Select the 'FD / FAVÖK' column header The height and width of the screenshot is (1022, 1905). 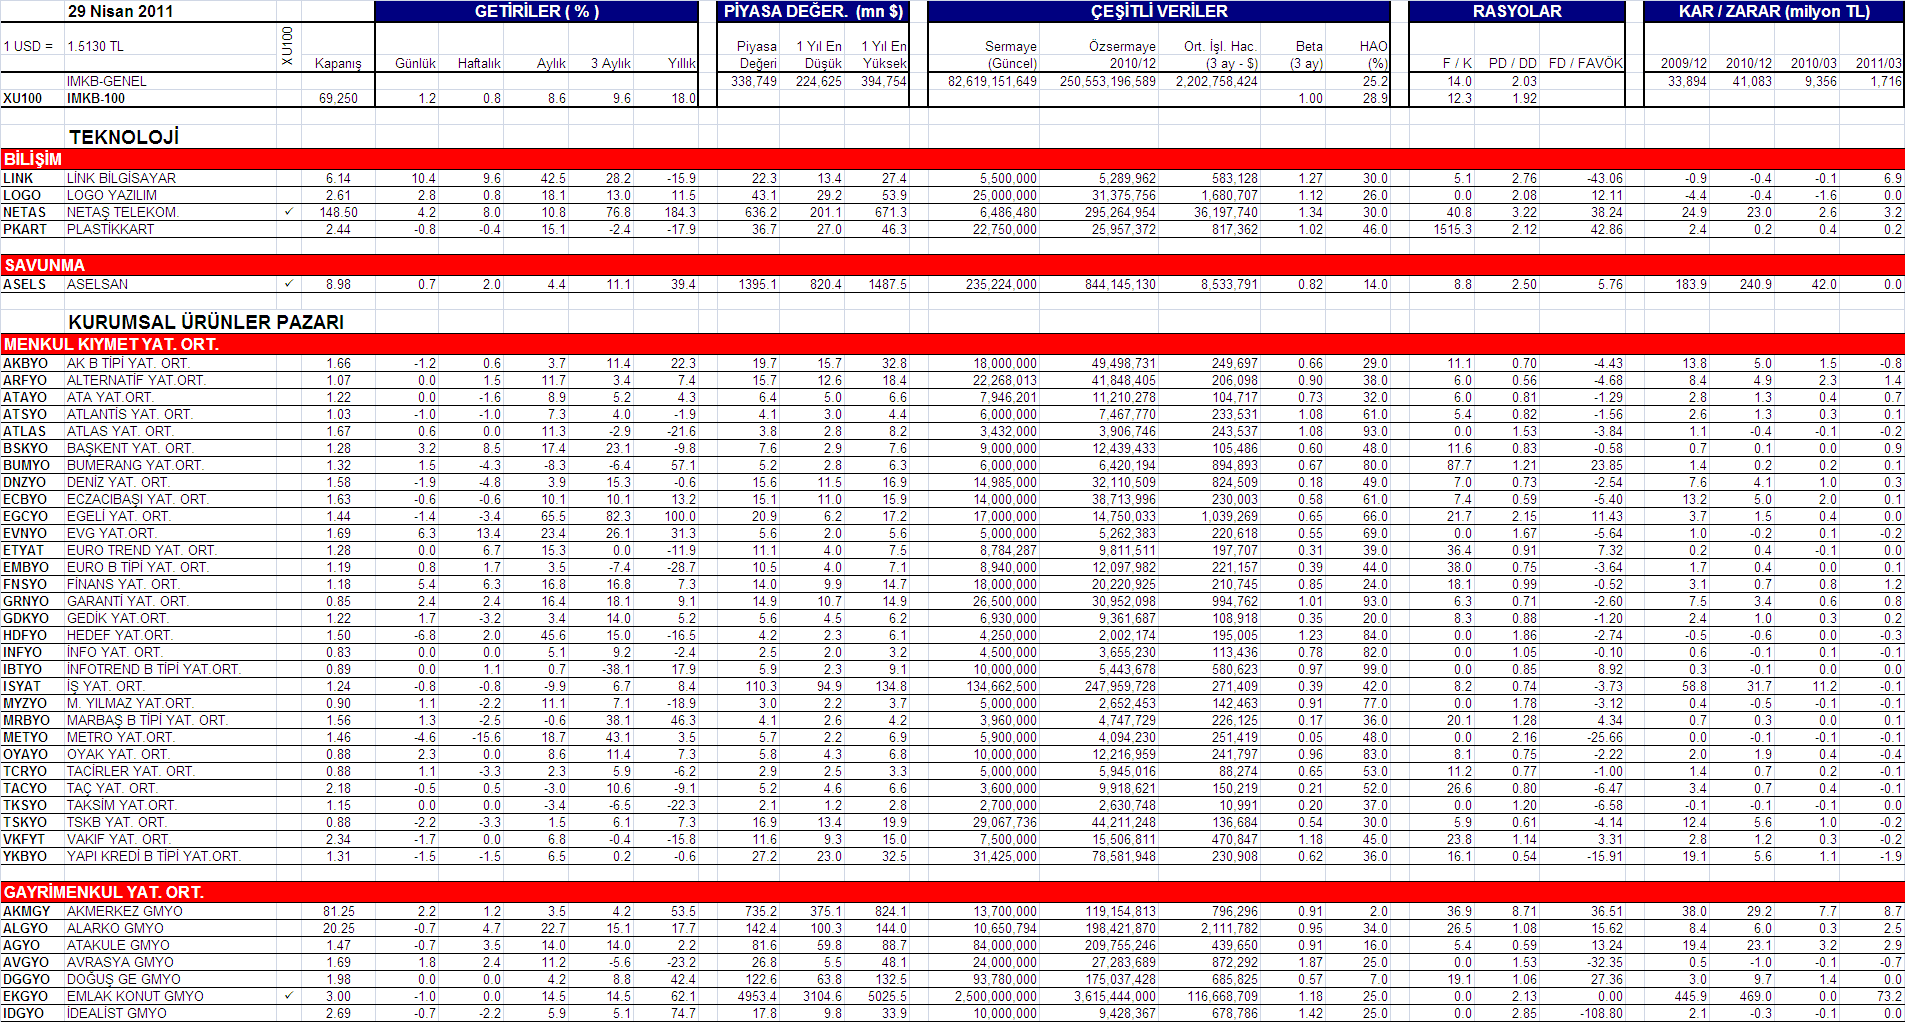click(x=1586, y=63)
